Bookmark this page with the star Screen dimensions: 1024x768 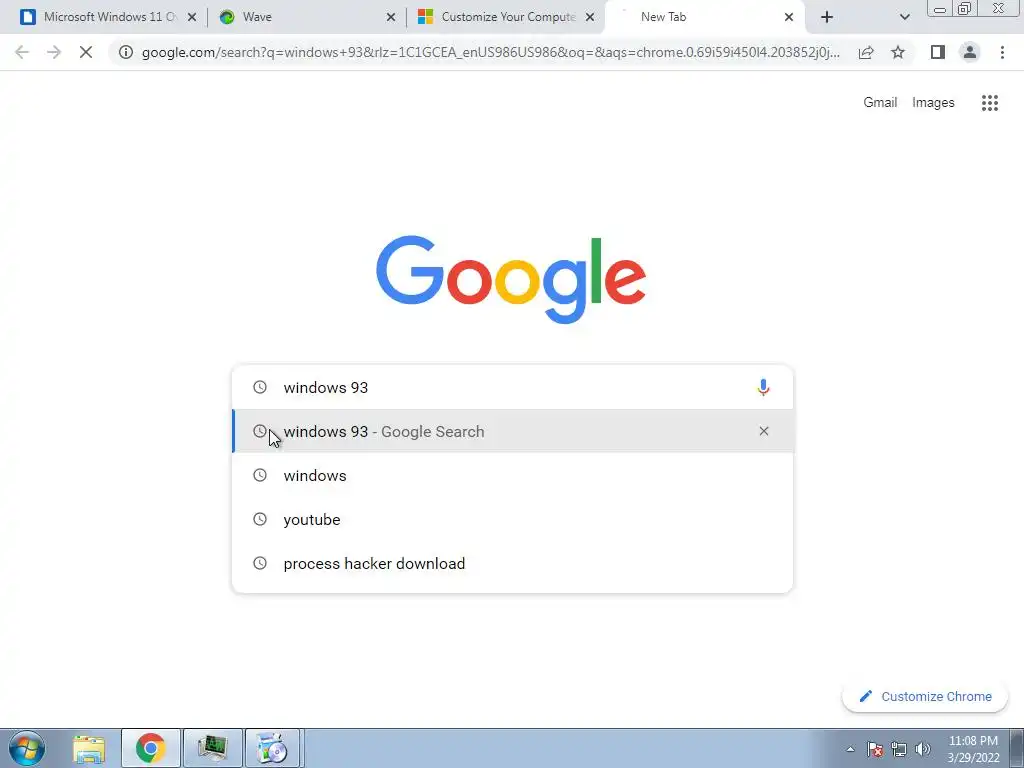(898, 52)
